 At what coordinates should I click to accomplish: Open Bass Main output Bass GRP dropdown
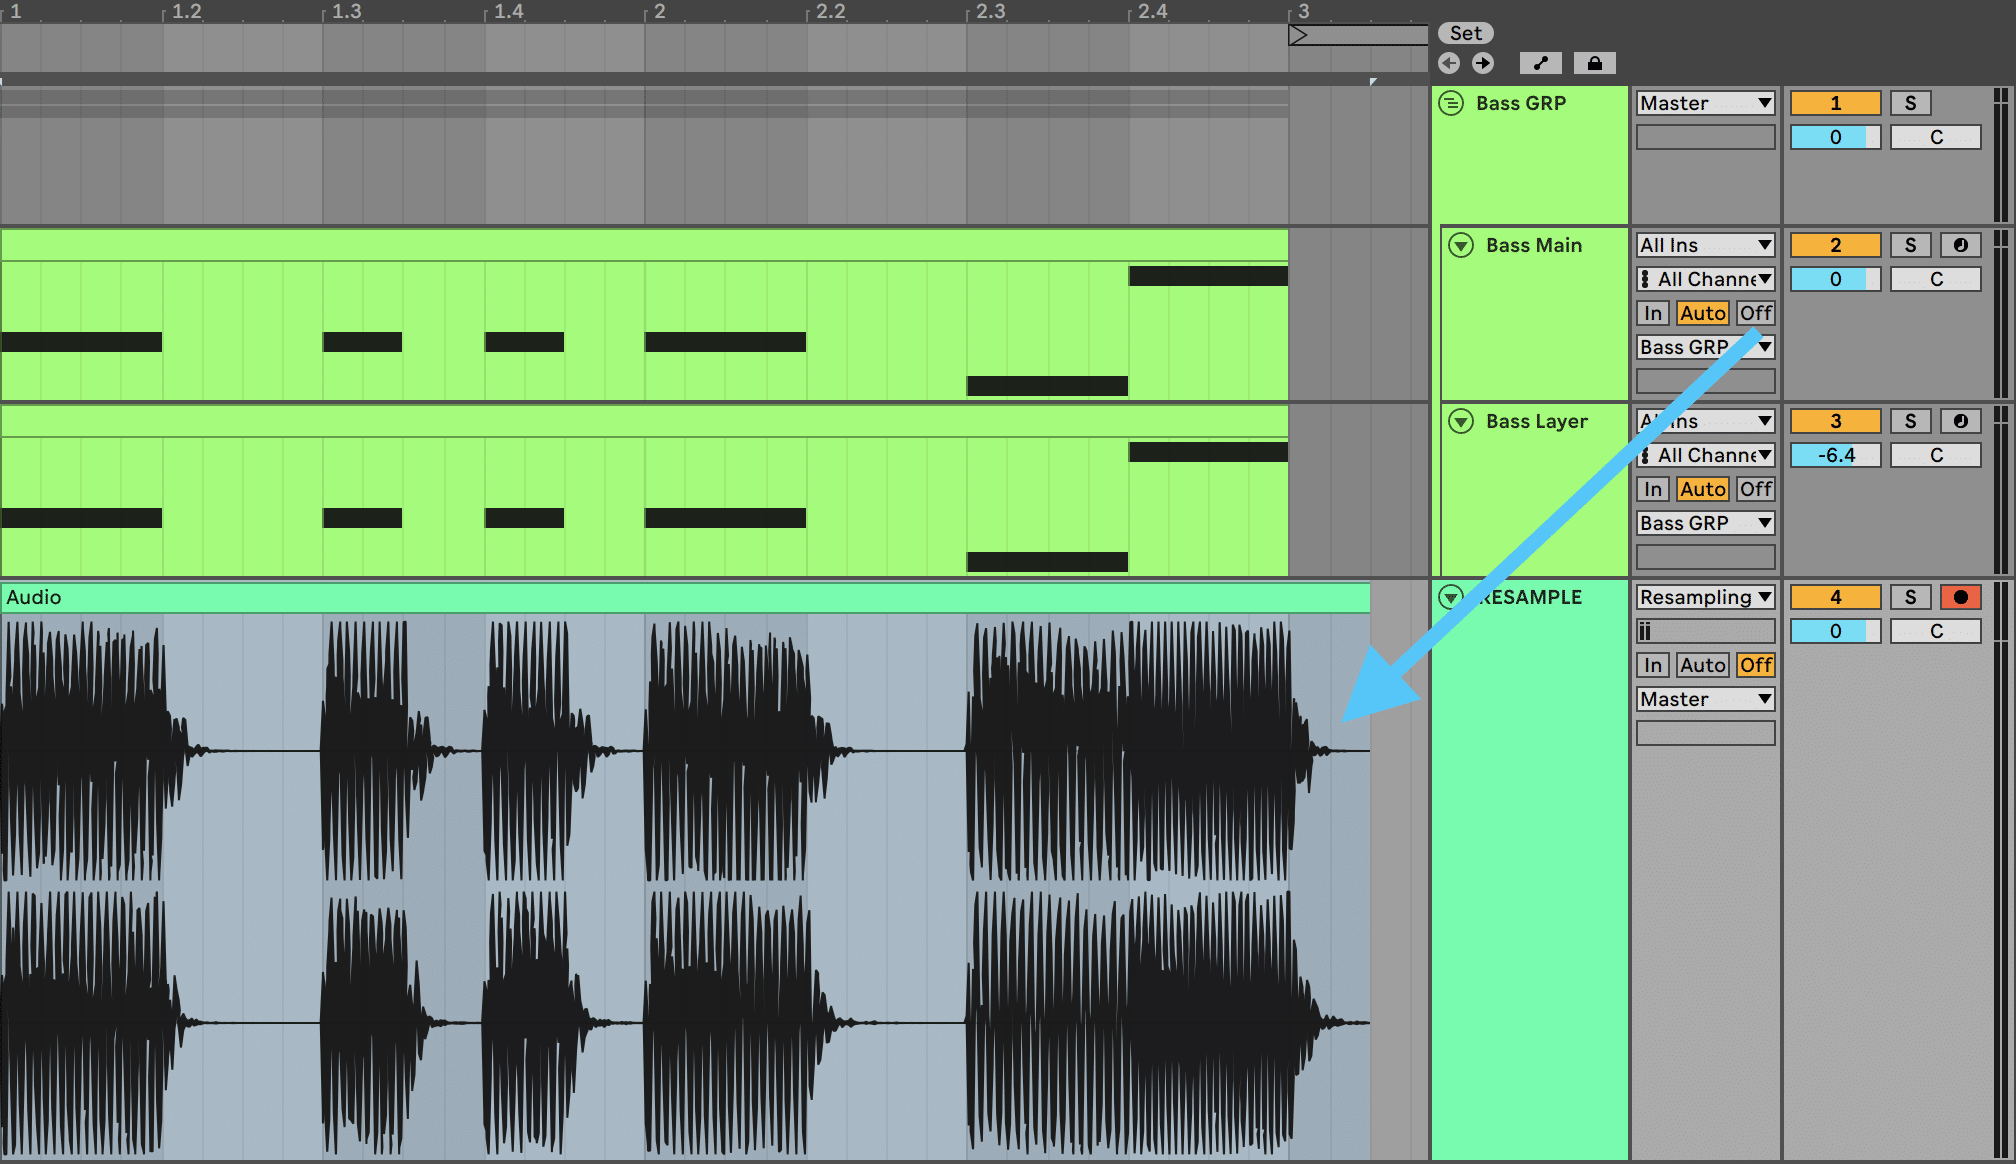[x=1706, y=347]
